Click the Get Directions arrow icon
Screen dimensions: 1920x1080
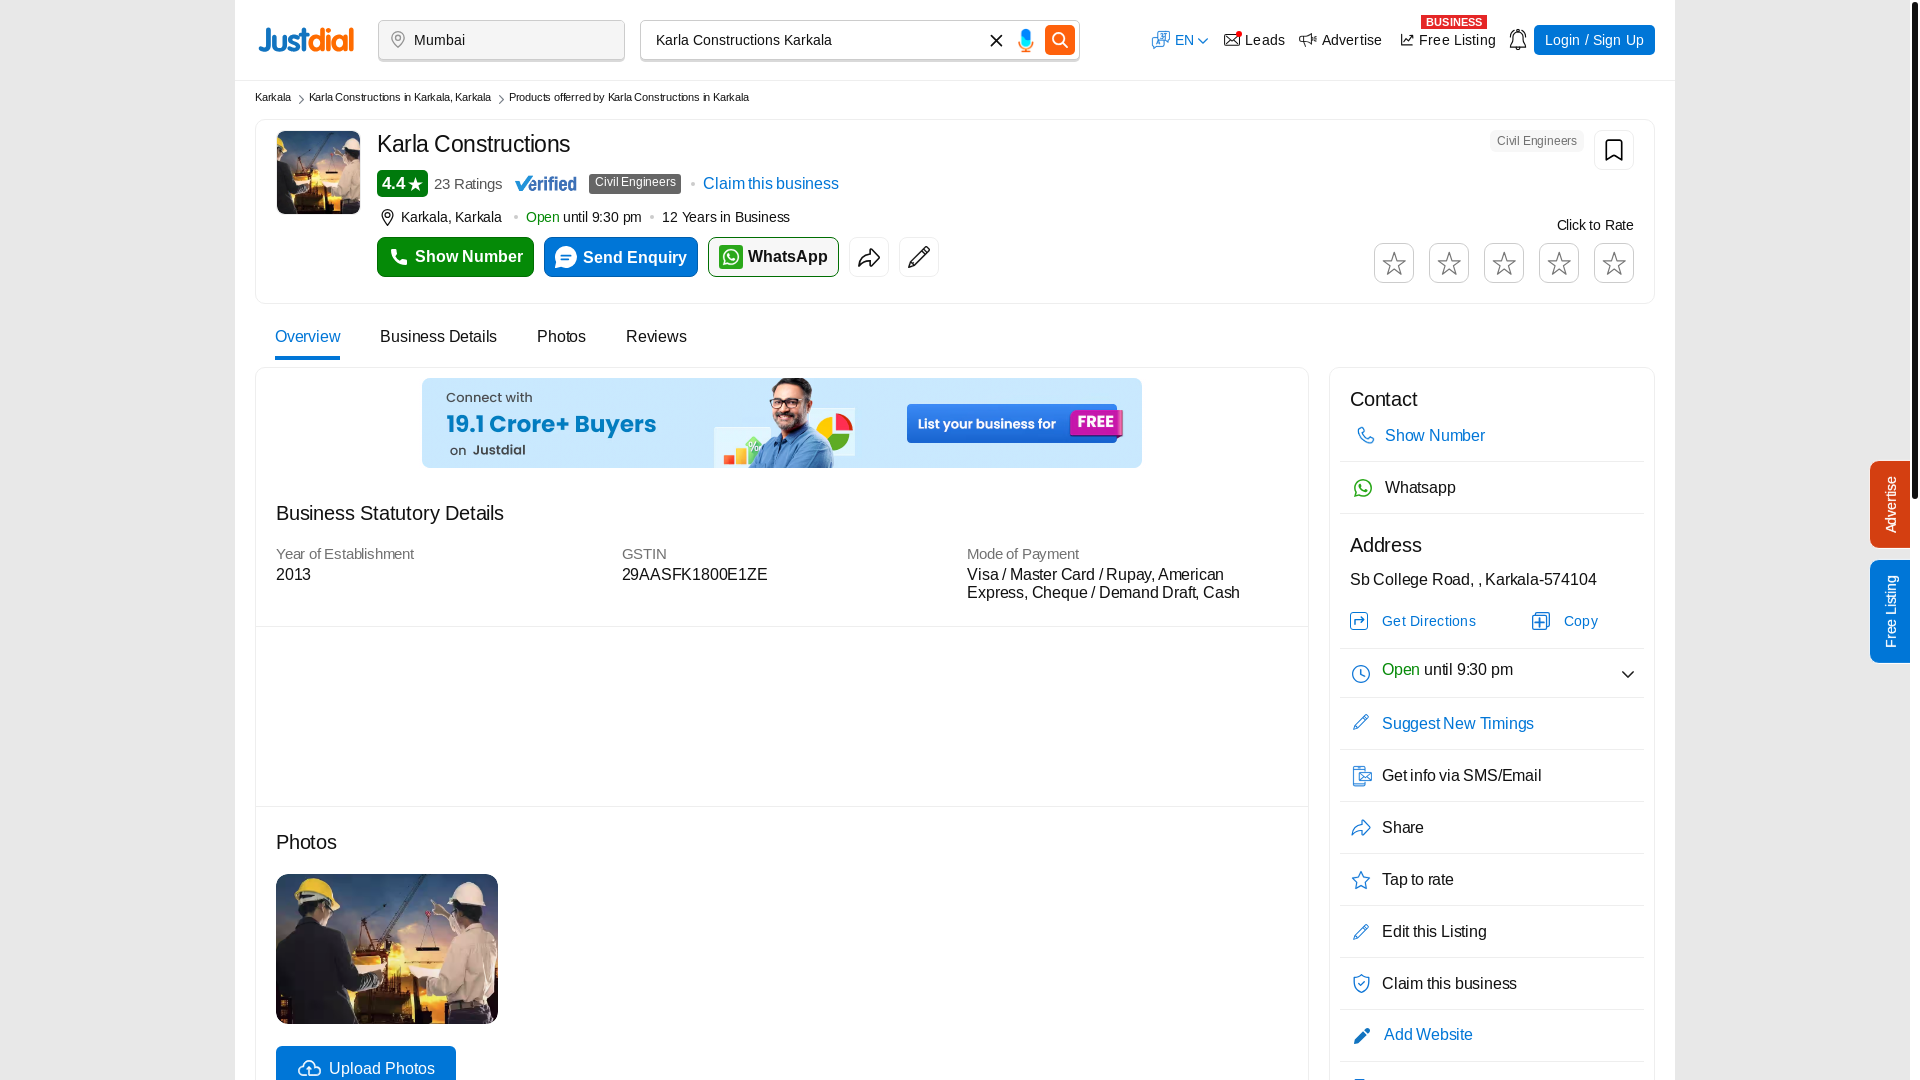1359,621
